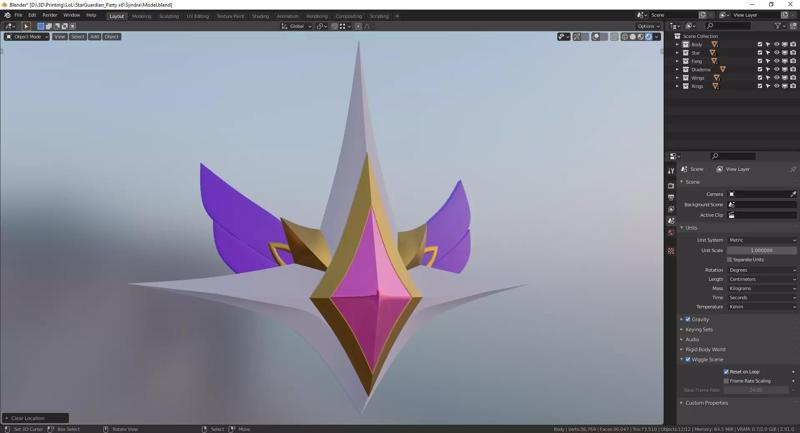Image resolution: width=800 pixels, height=433 pixels.
Task: Open the Object Mode dropdown
Action: [x=27, y=37]
